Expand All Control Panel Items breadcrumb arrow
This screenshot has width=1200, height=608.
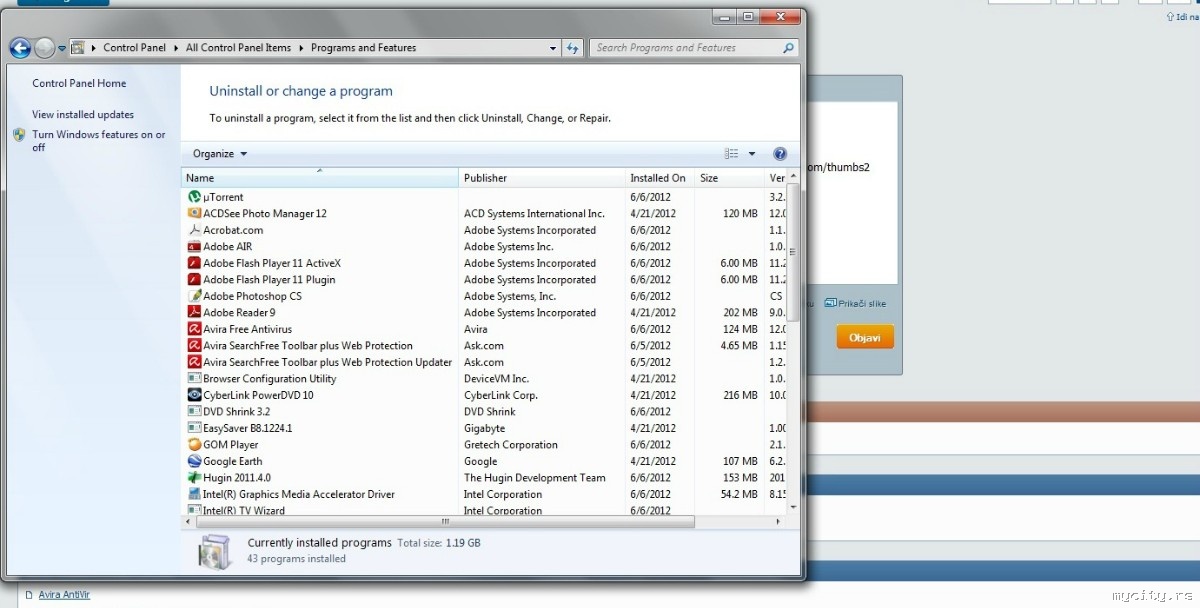point(301,48)
